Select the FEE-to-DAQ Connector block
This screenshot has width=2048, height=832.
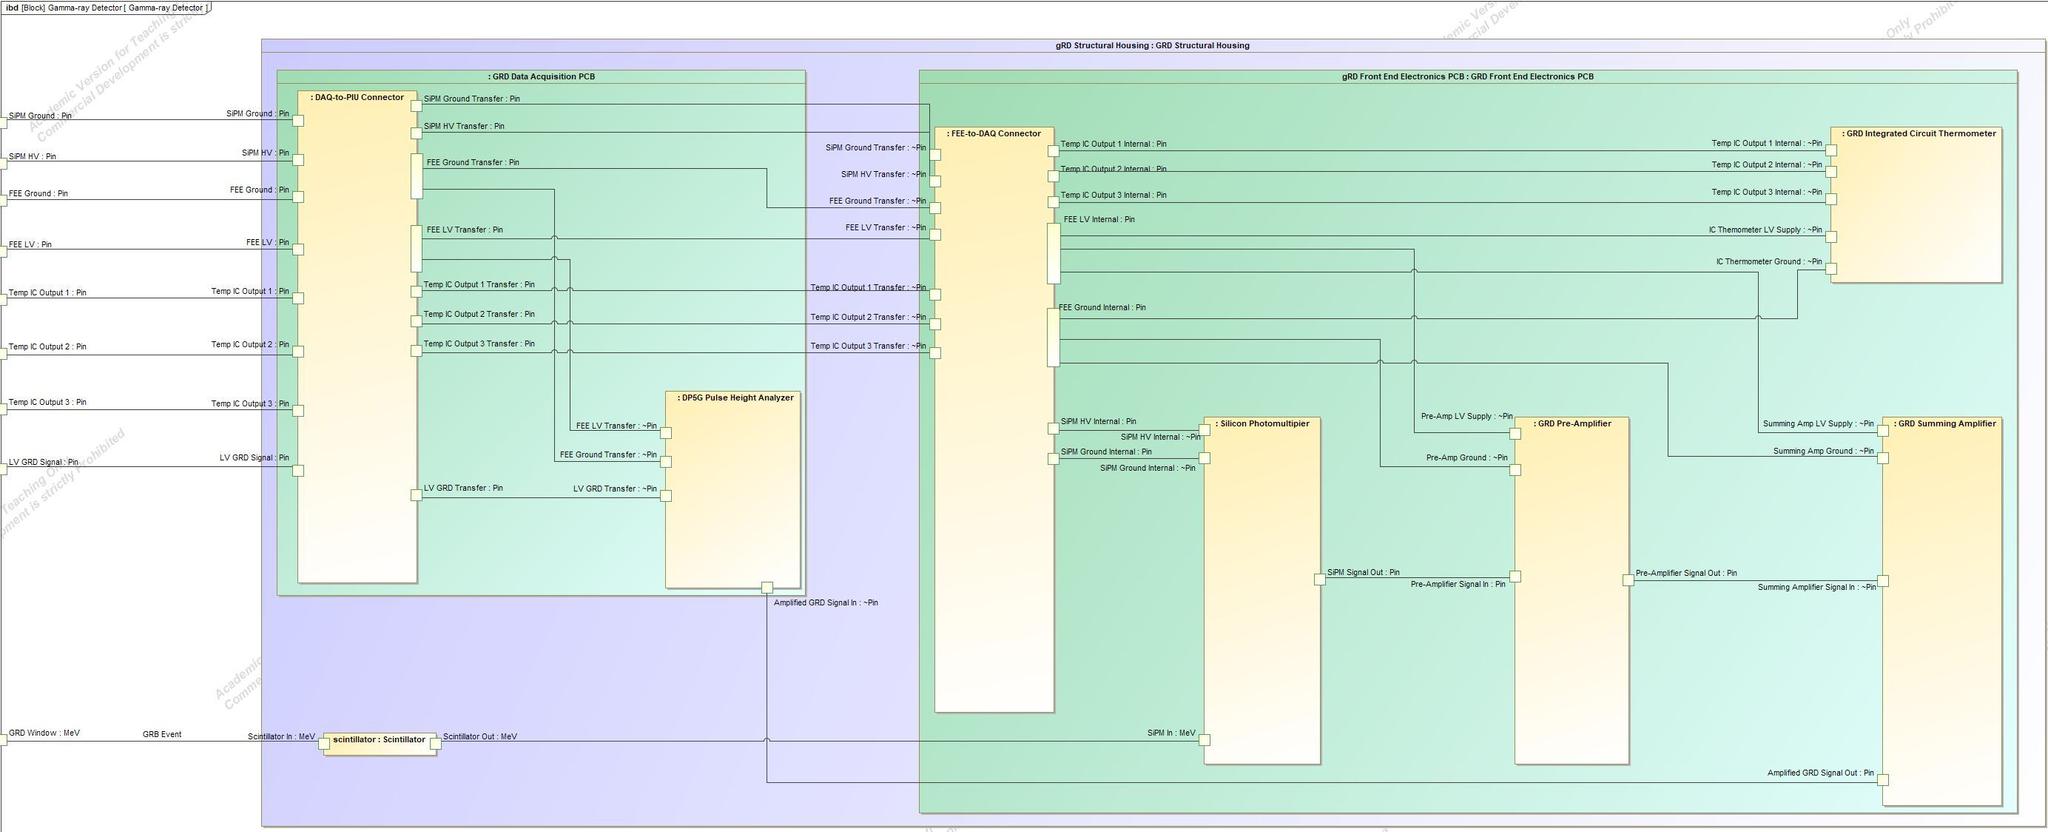click(x=994, y=419)
